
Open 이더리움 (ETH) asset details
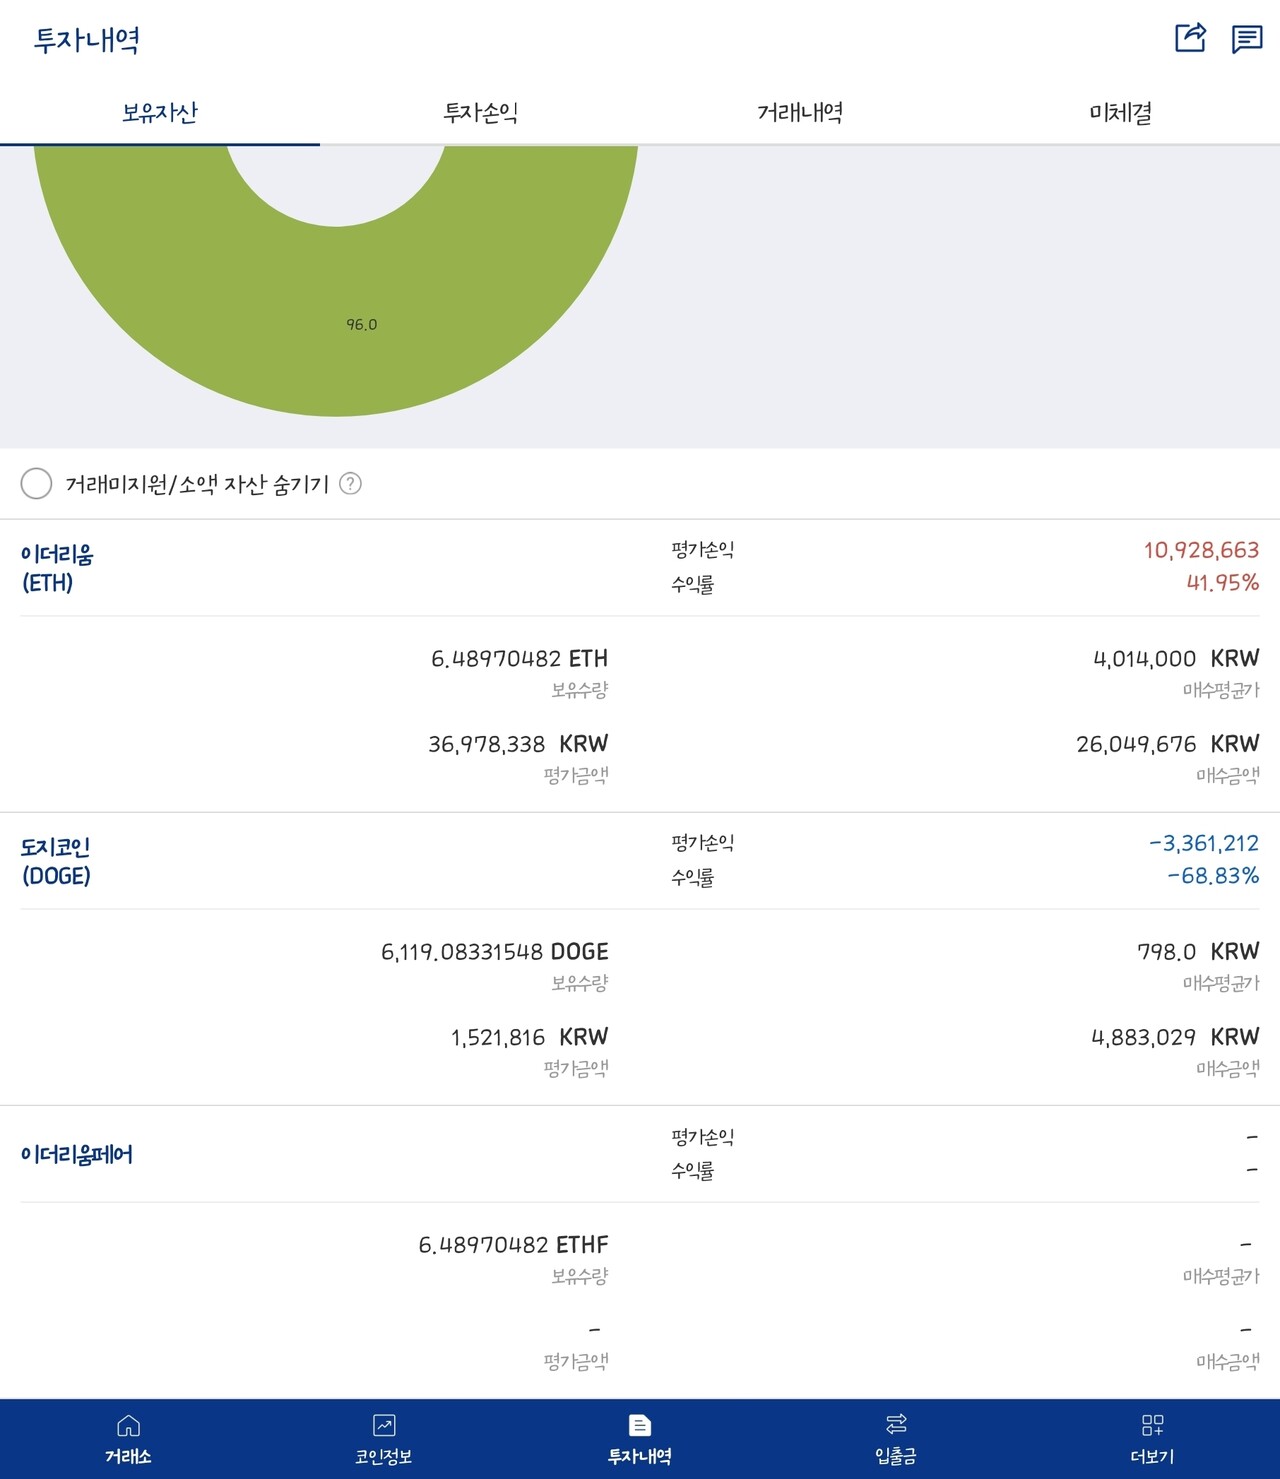[x=57, y=568]
